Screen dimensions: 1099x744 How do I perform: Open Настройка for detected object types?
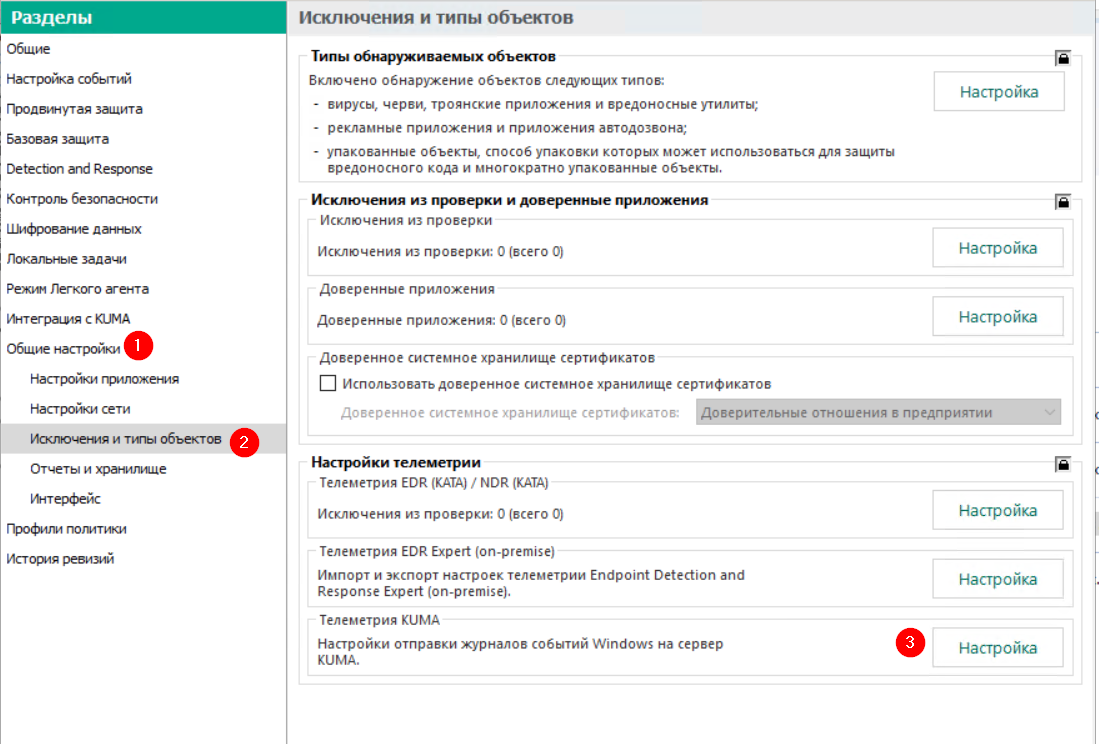998,92
